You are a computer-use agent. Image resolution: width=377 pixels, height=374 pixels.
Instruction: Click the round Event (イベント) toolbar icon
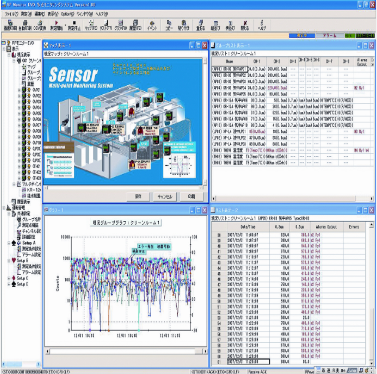(152, 25)
